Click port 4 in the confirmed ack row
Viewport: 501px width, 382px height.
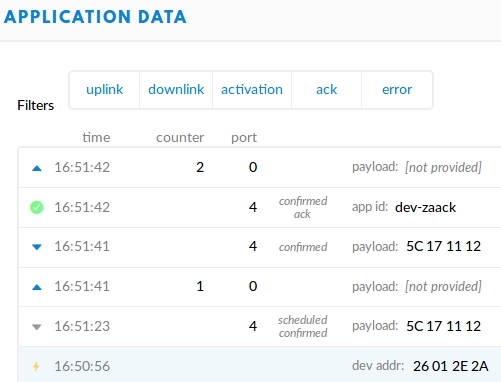coord(253,207)
